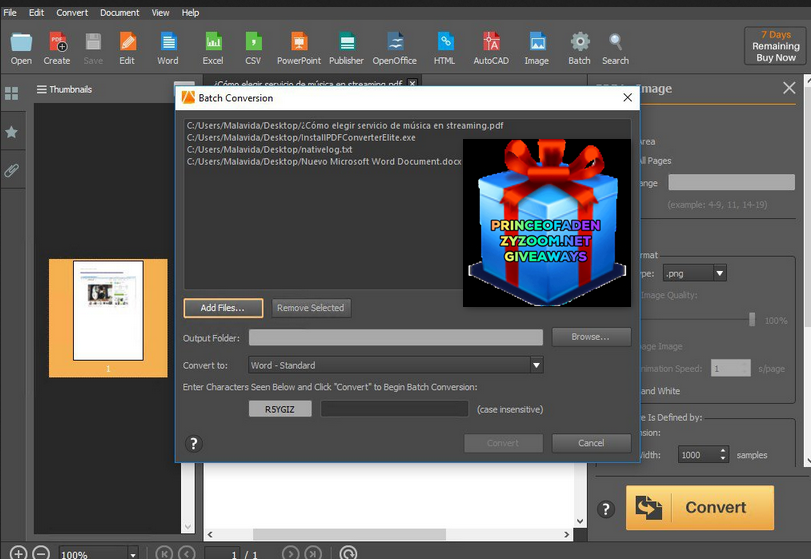Image resolution: width=811 pixels, height=559 pixels.
Task: Go to the last page icon
Action: point(313,553)
